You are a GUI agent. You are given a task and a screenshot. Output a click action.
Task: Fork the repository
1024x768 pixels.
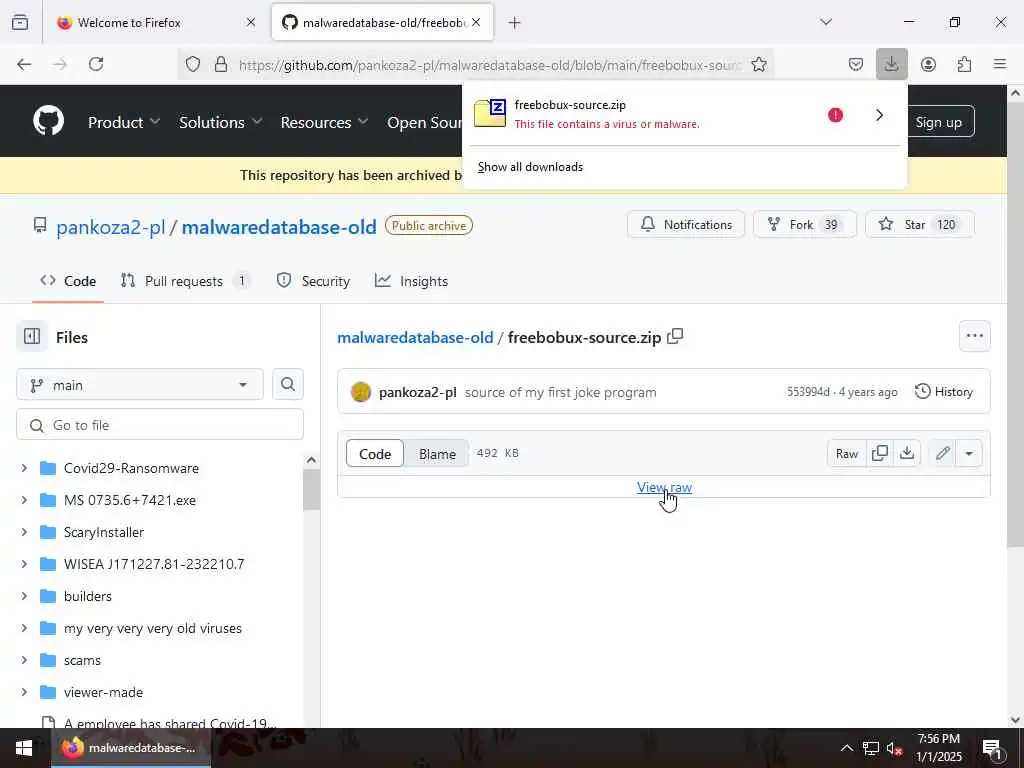pos(805,224)
